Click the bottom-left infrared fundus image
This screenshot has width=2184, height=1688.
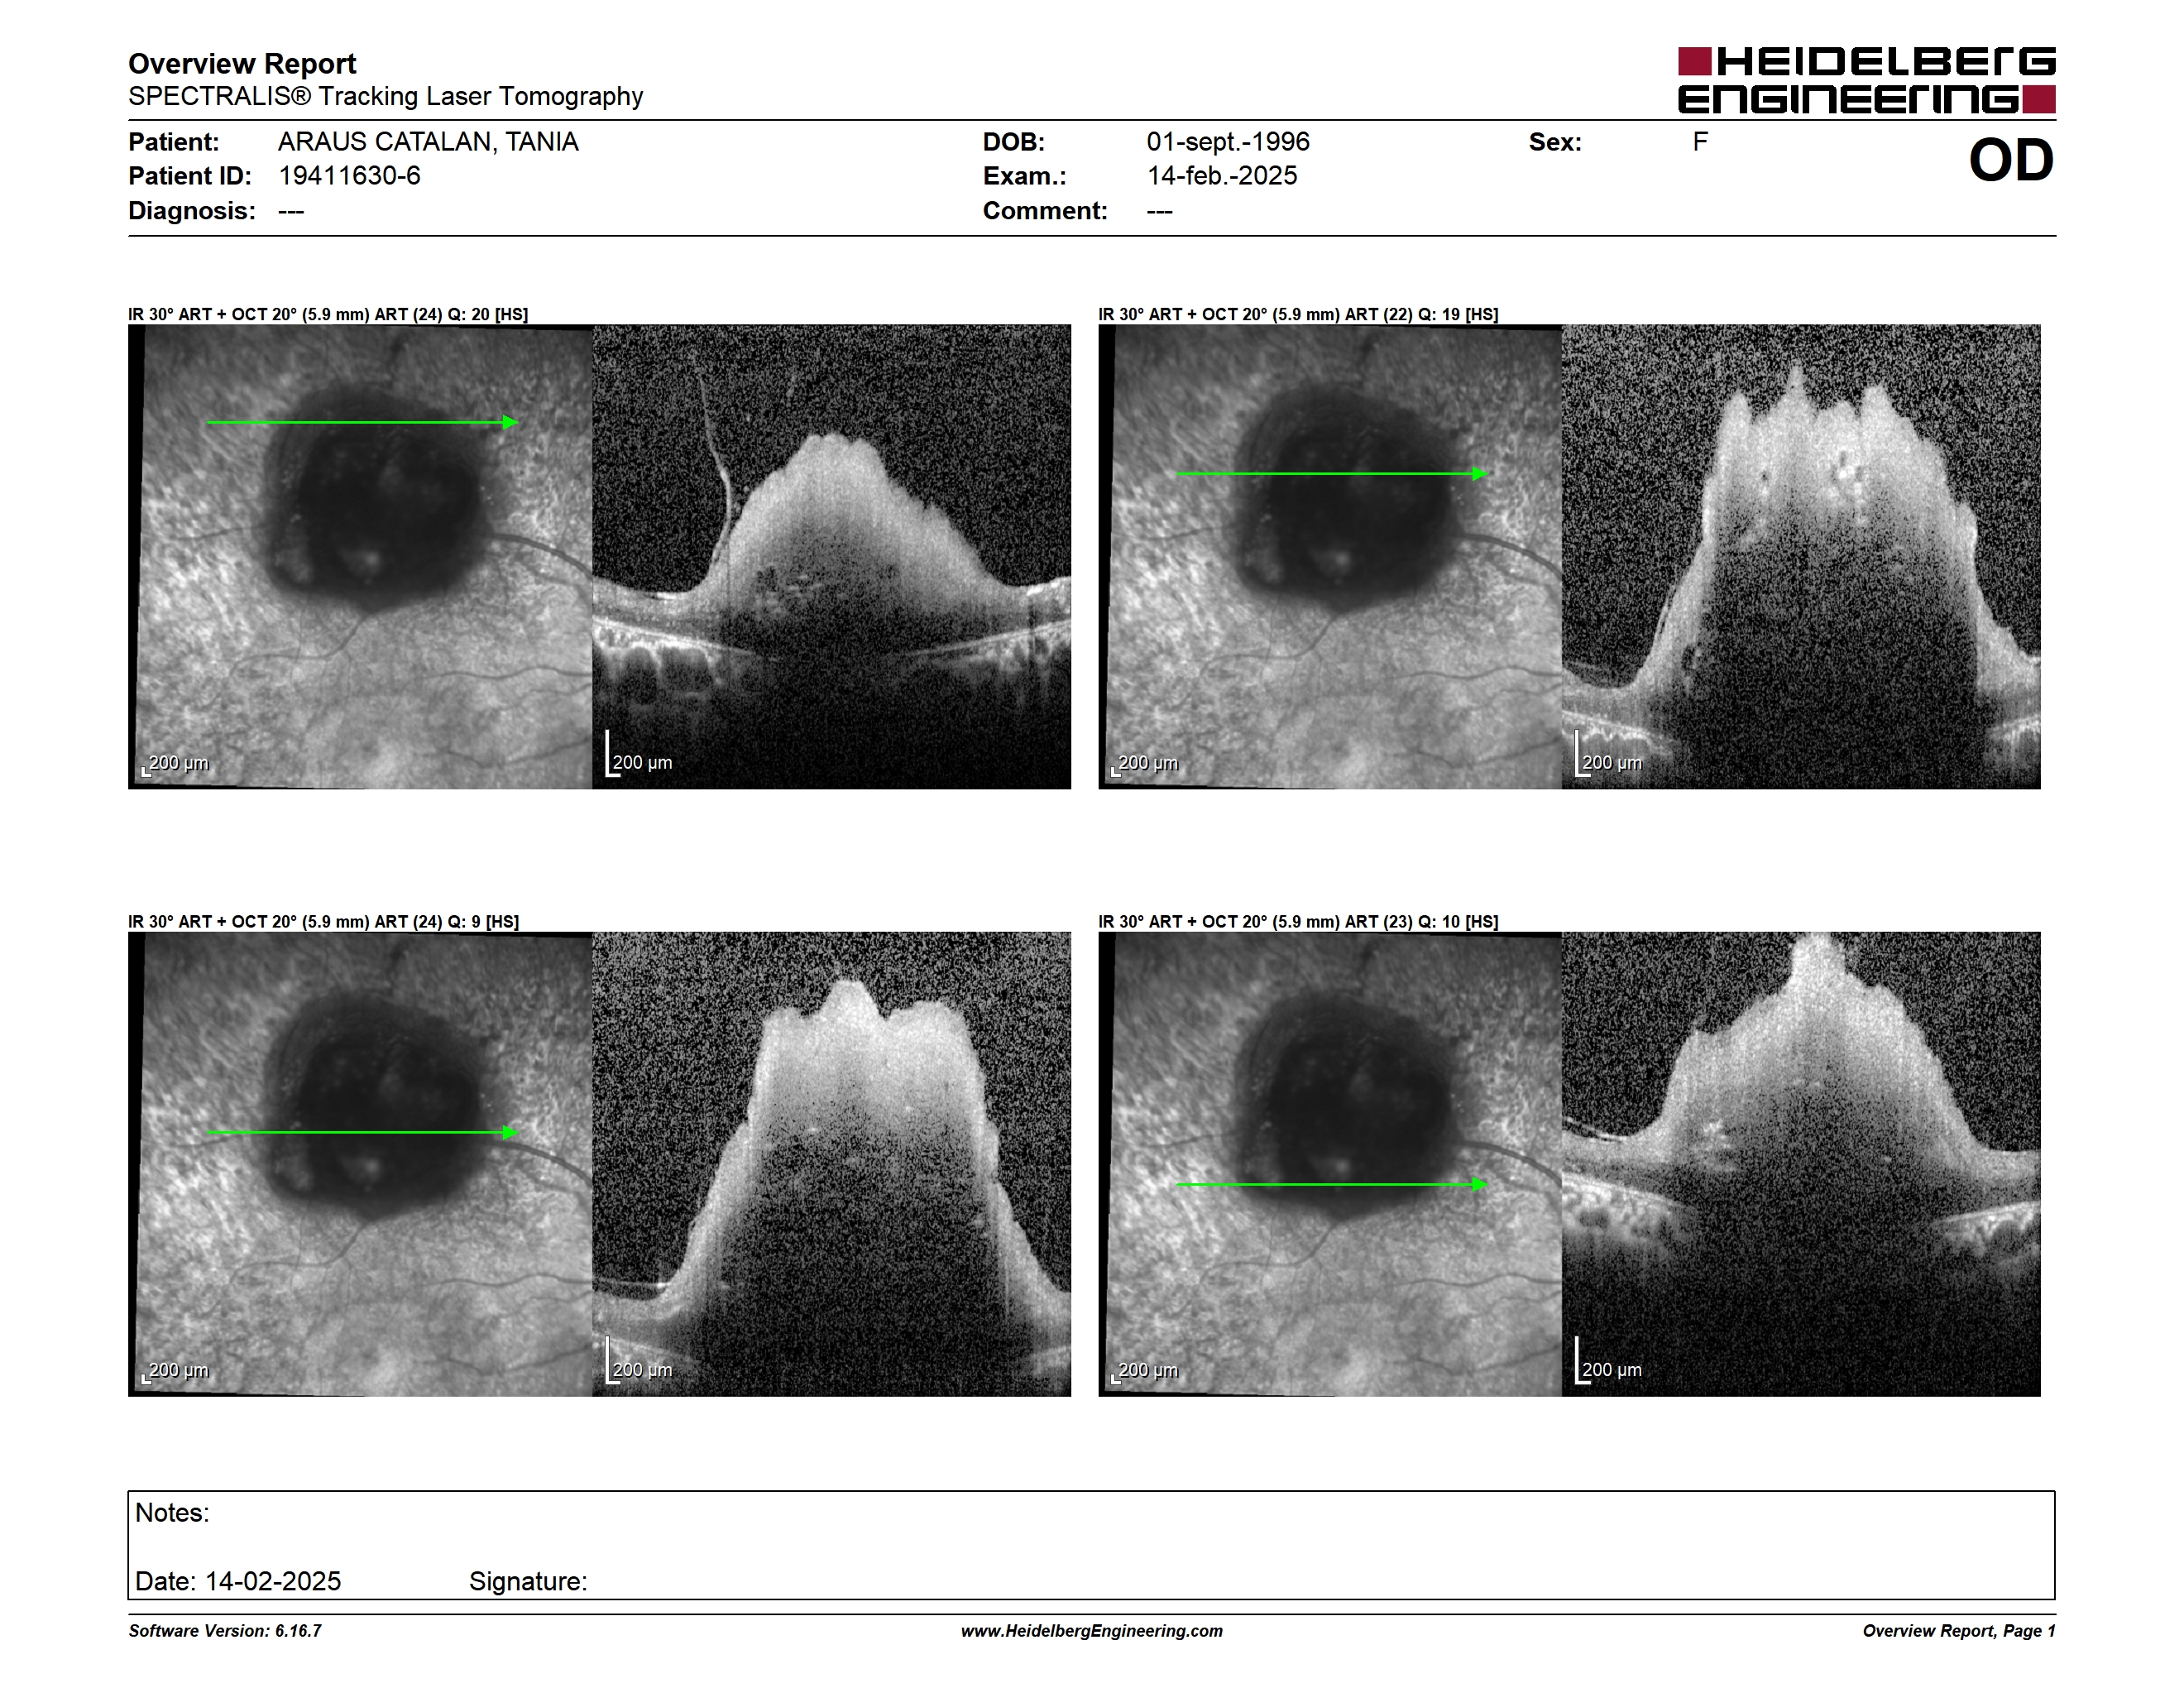360,1164
